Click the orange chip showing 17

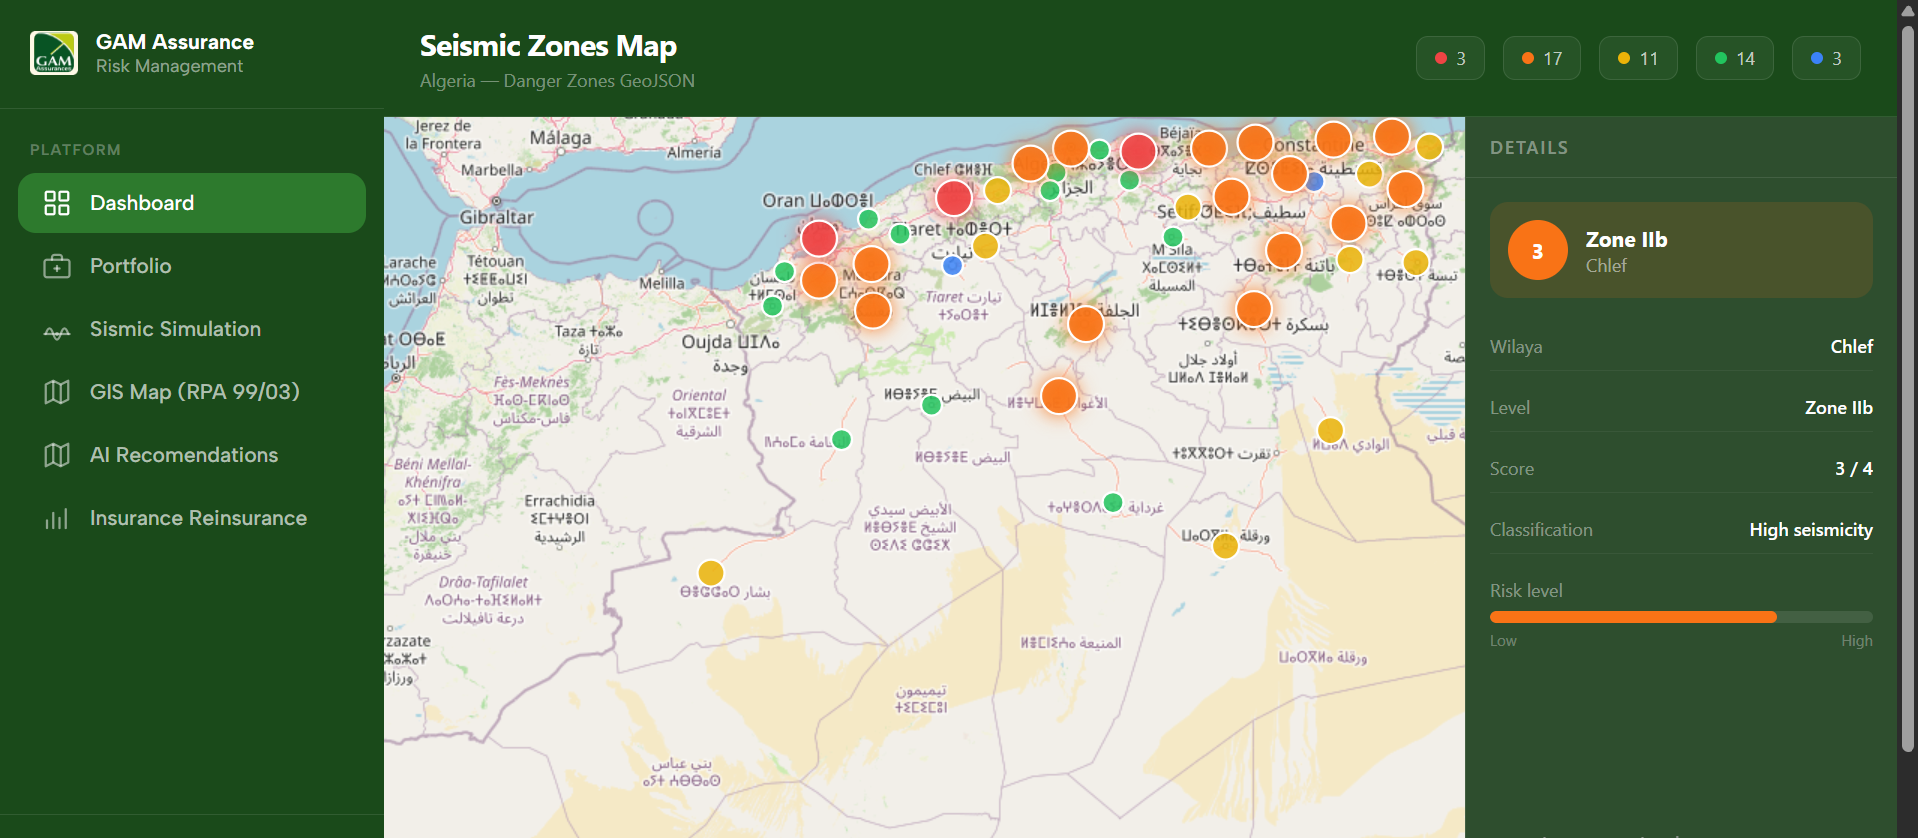1542,58
